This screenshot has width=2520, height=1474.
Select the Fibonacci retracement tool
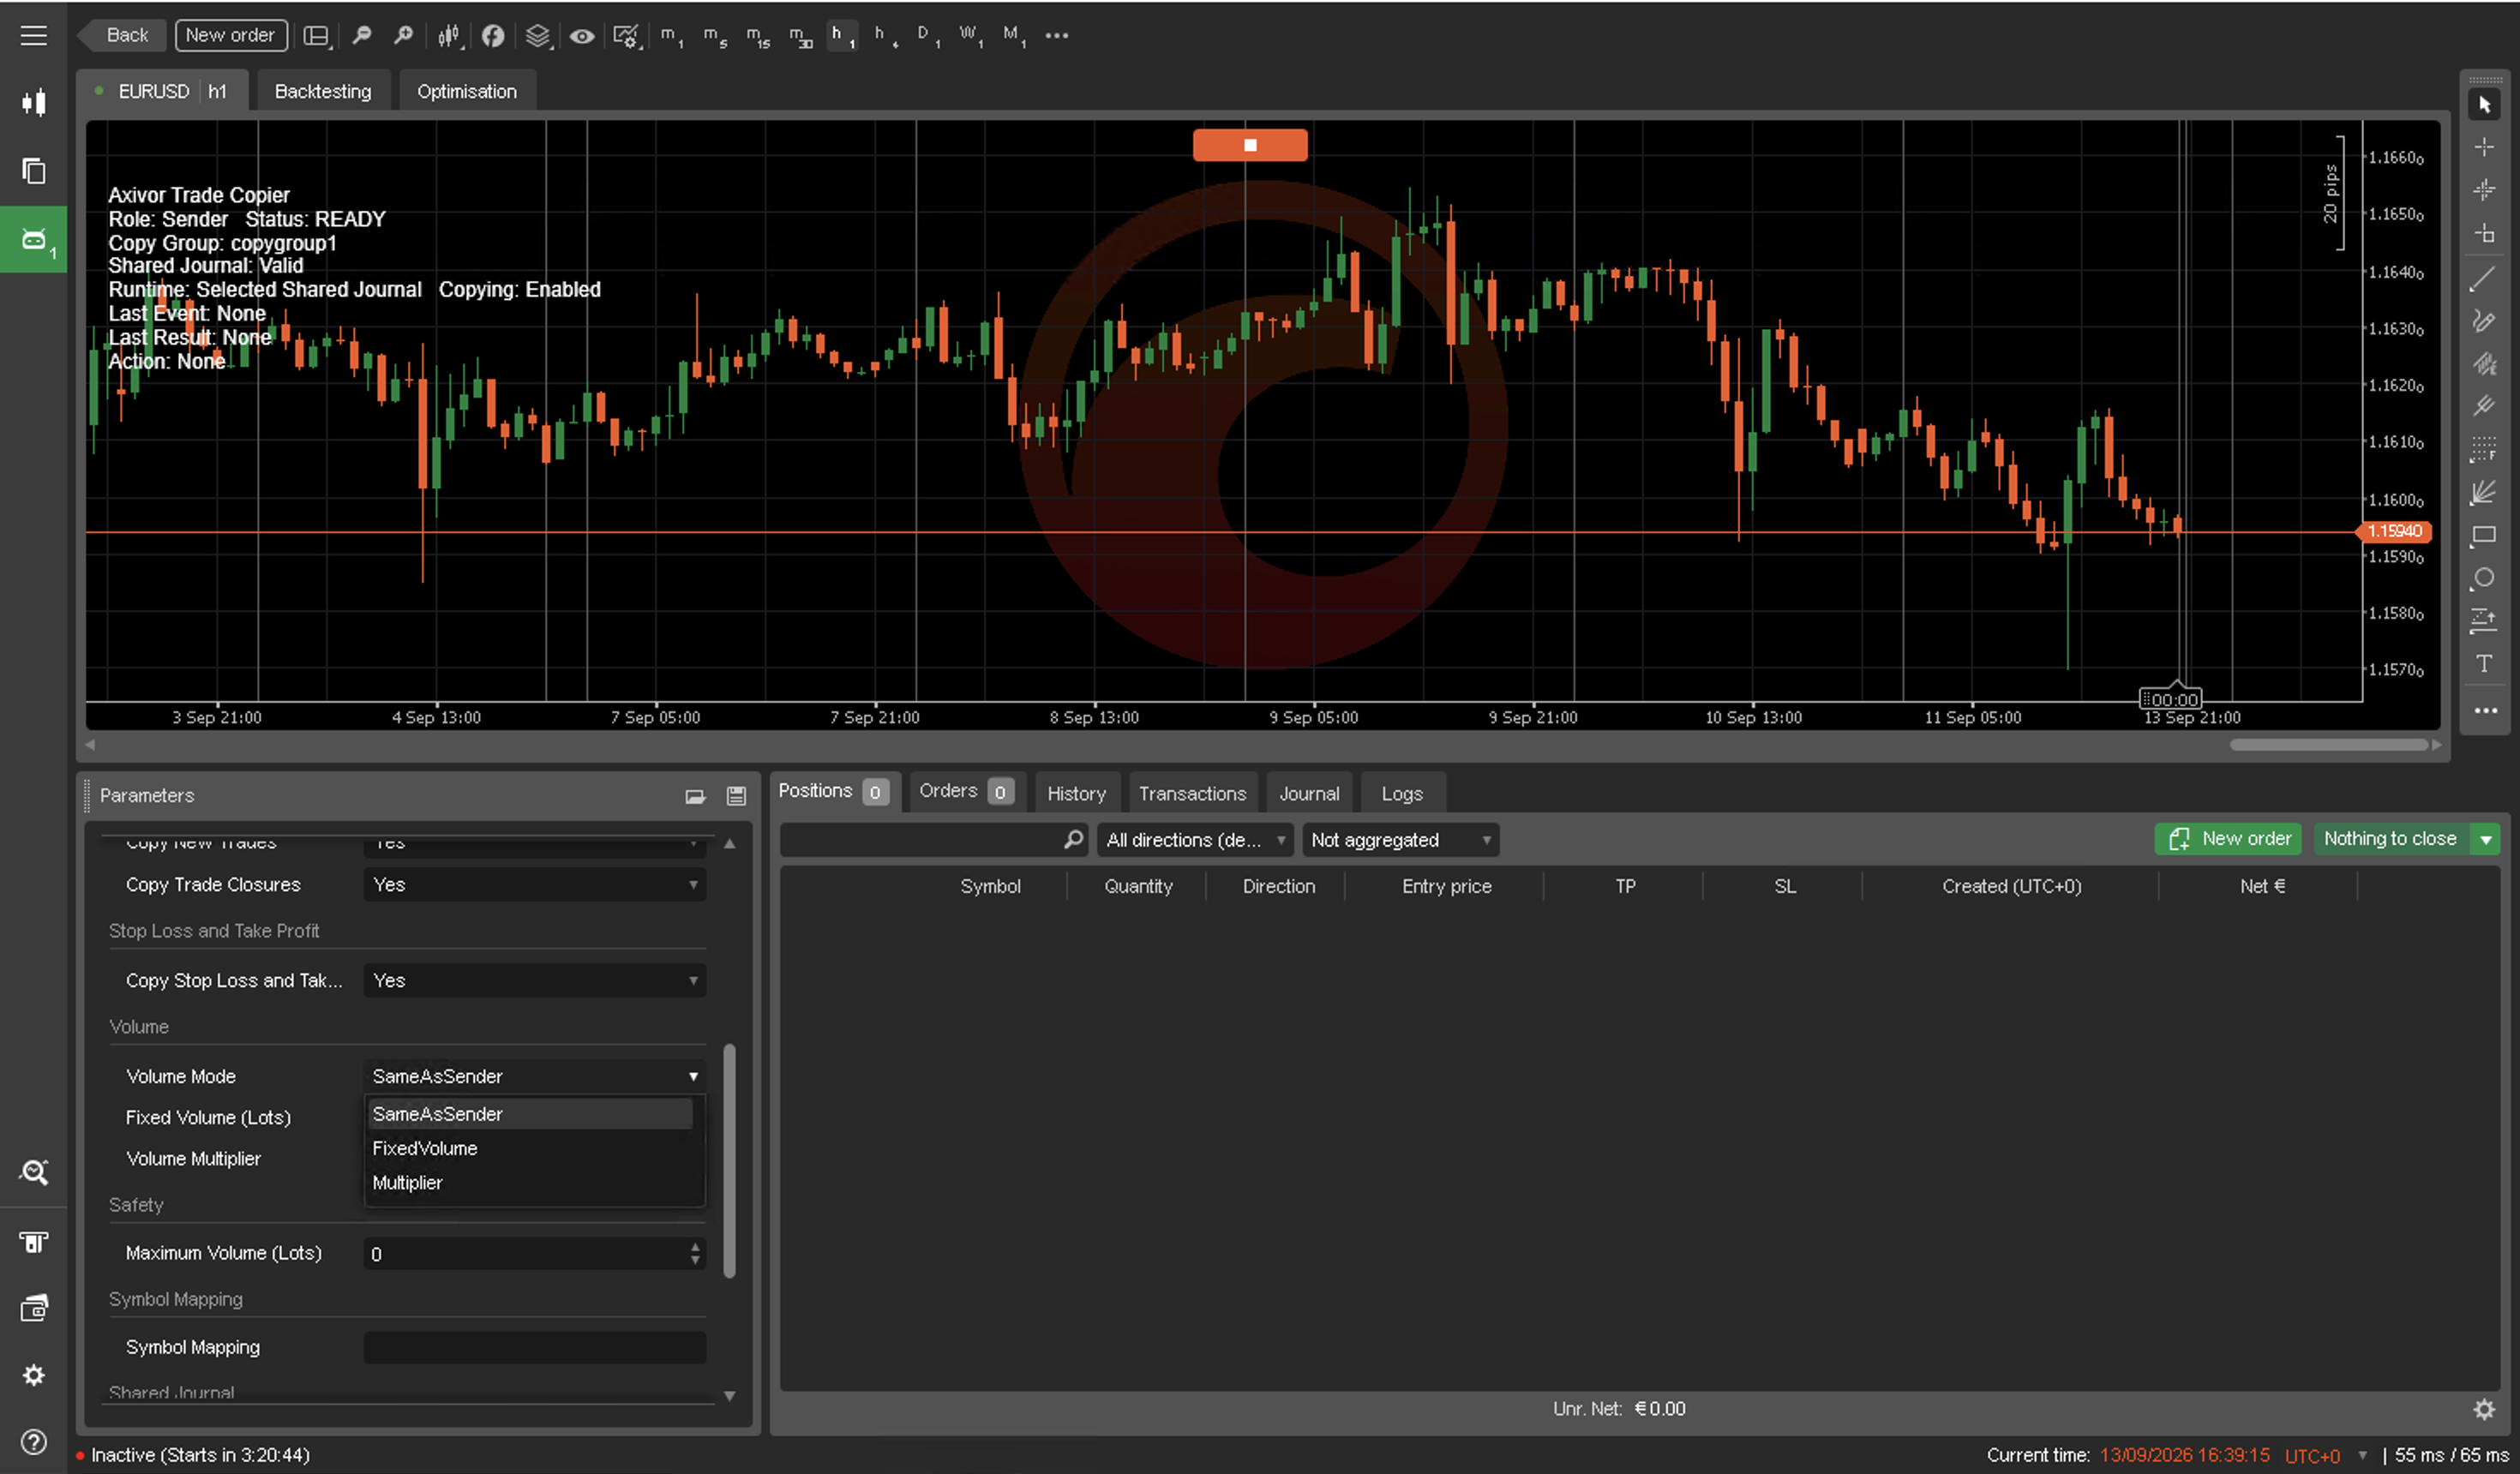point(2484,449)
